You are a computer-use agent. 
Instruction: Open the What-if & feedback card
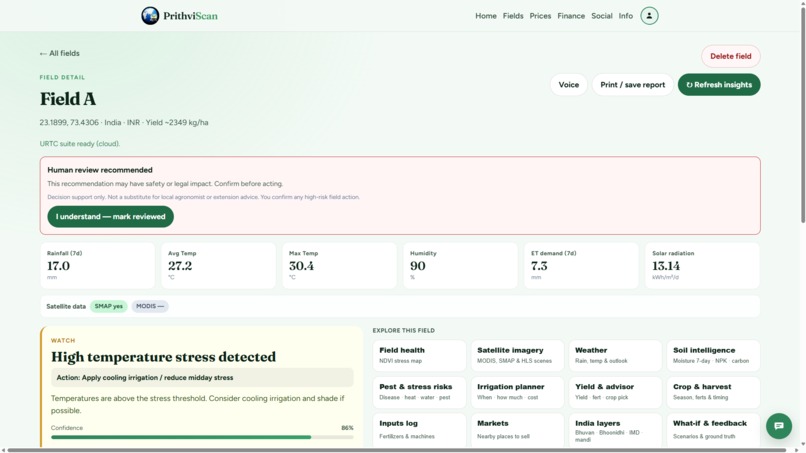click(x=713, y=430)
